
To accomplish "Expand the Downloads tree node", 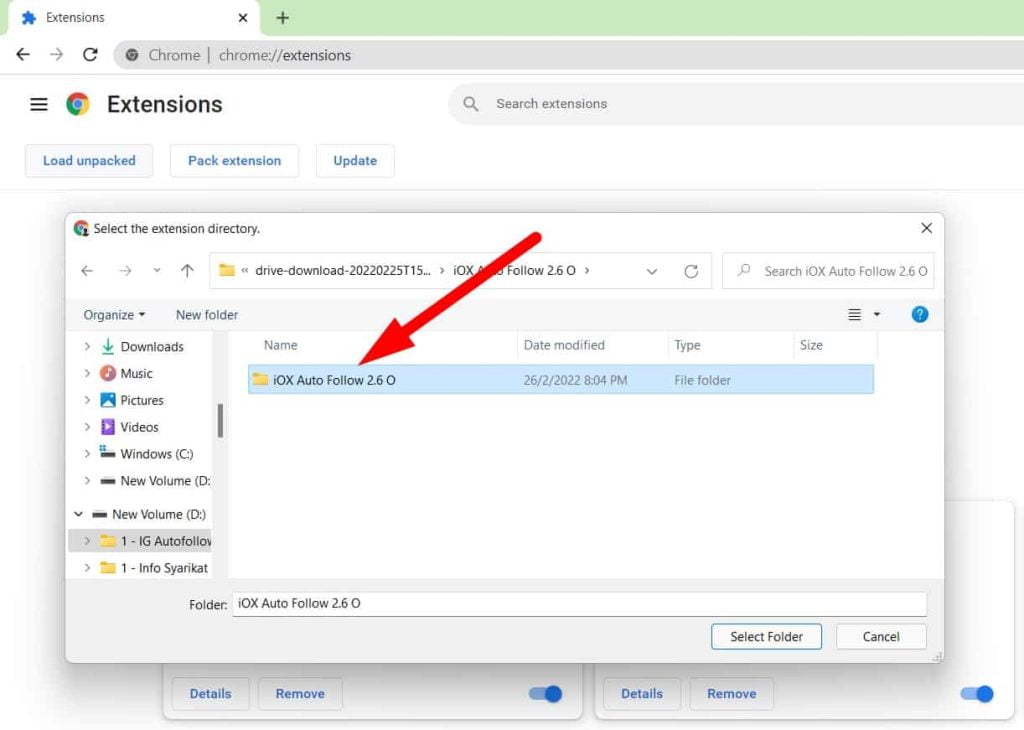I will tap(87, 347).
